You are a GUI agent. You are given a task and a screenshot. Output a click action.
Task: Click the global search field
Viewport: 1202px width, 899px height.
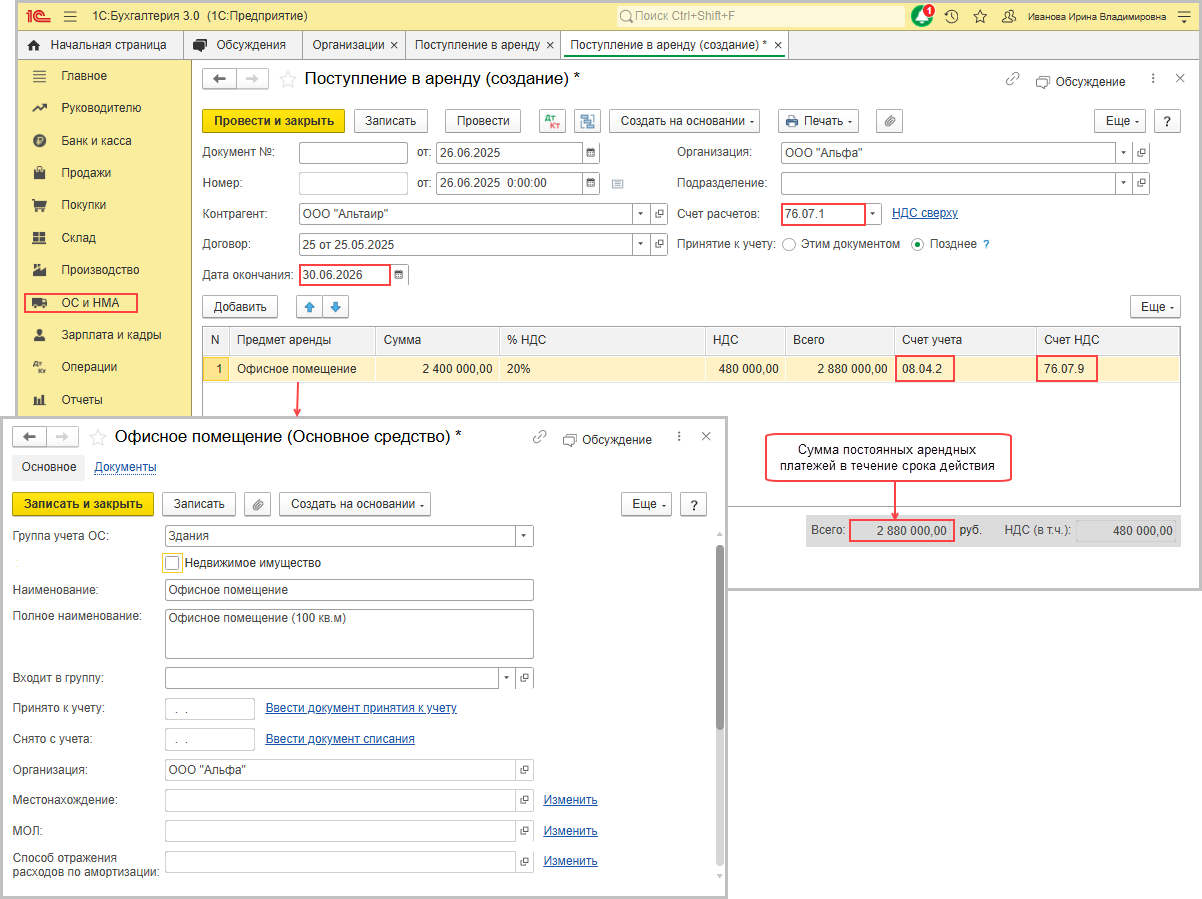760,16
